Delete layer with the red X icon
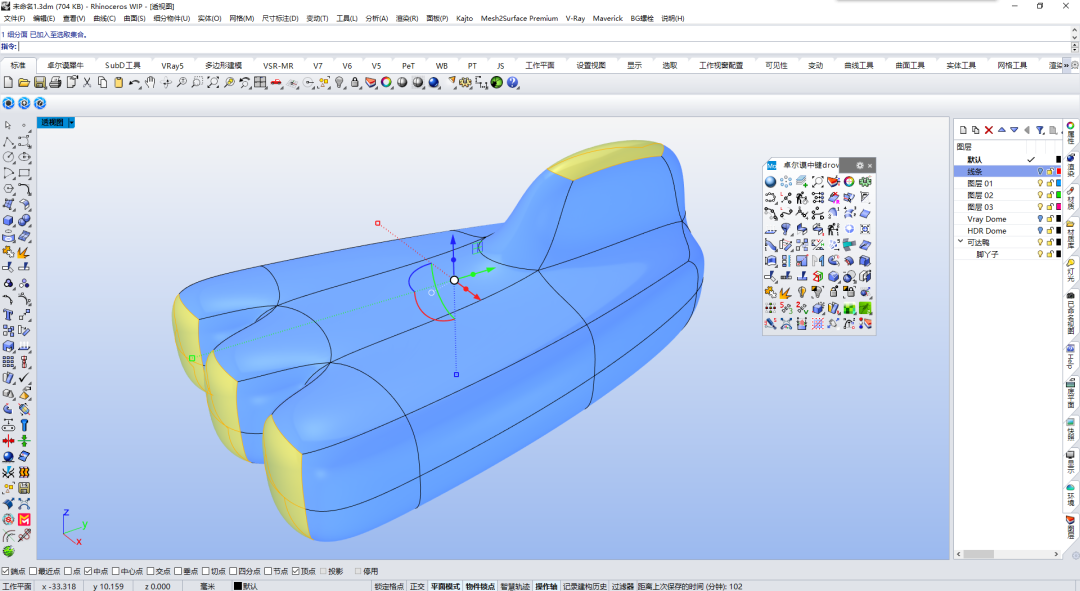1080x591 pixels. point(989,130)
